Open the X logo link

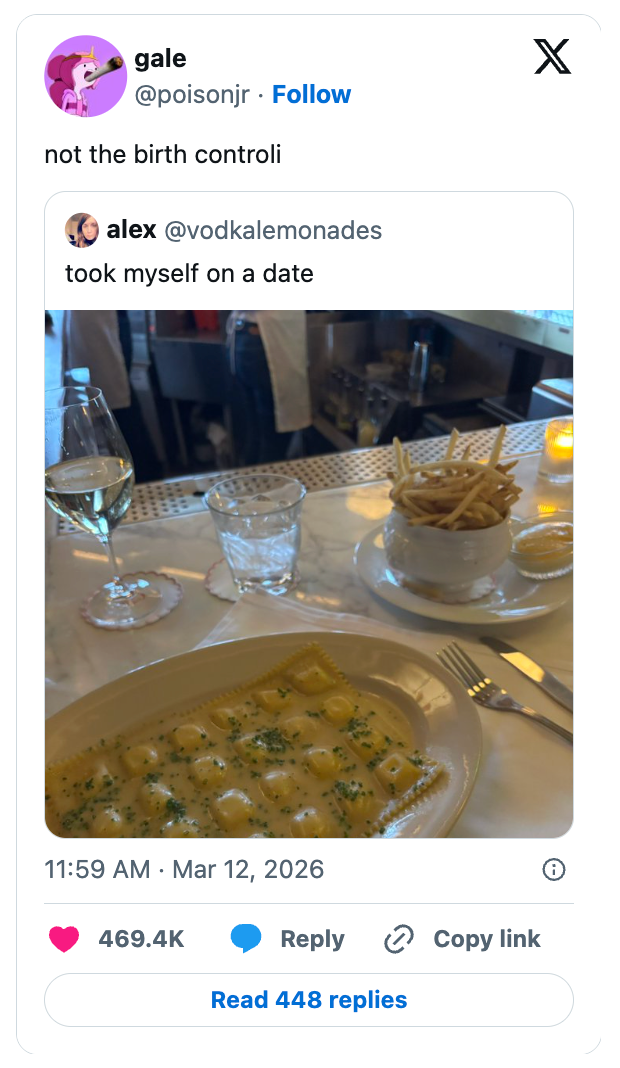pyautogui.click(x=552, y=56)
